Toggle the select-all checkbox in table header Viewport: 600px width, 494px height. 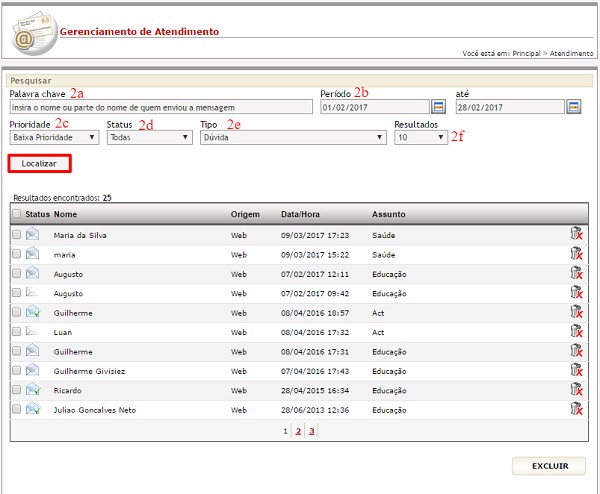pos(16,214)
